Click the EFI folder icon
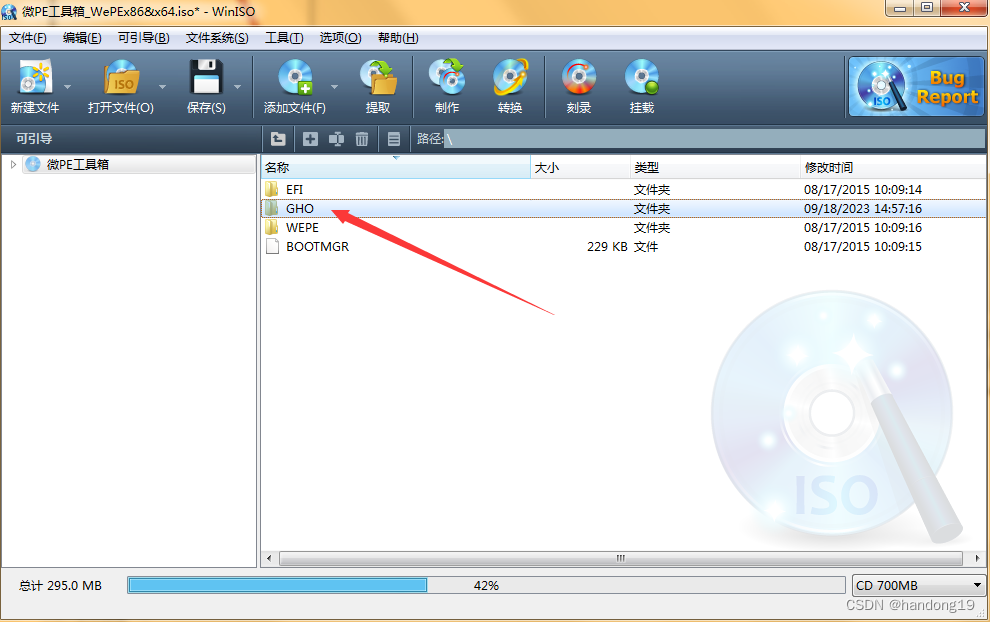This screenshot has height=622, width=990. [x=272, y=189]
